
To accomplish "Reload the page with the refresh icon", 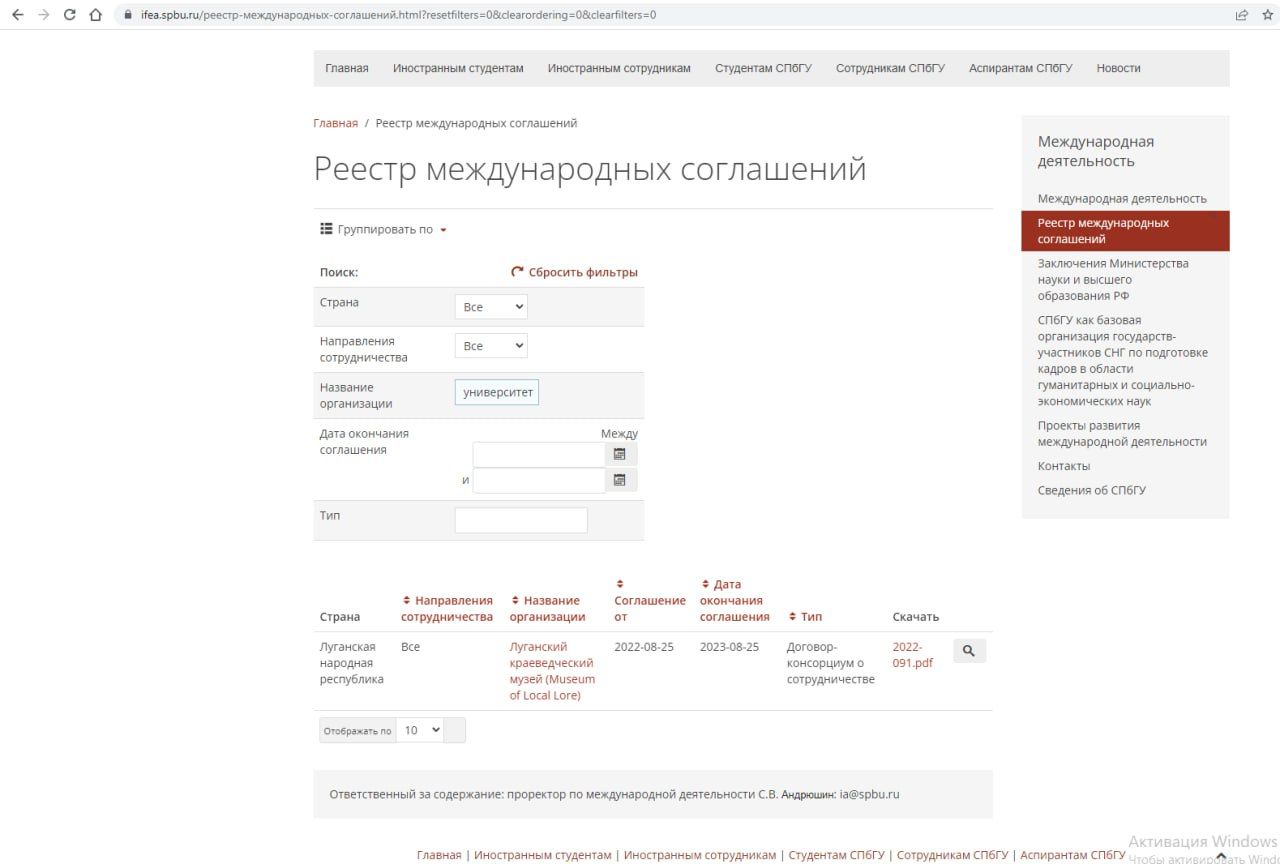I will coord(69,15).
